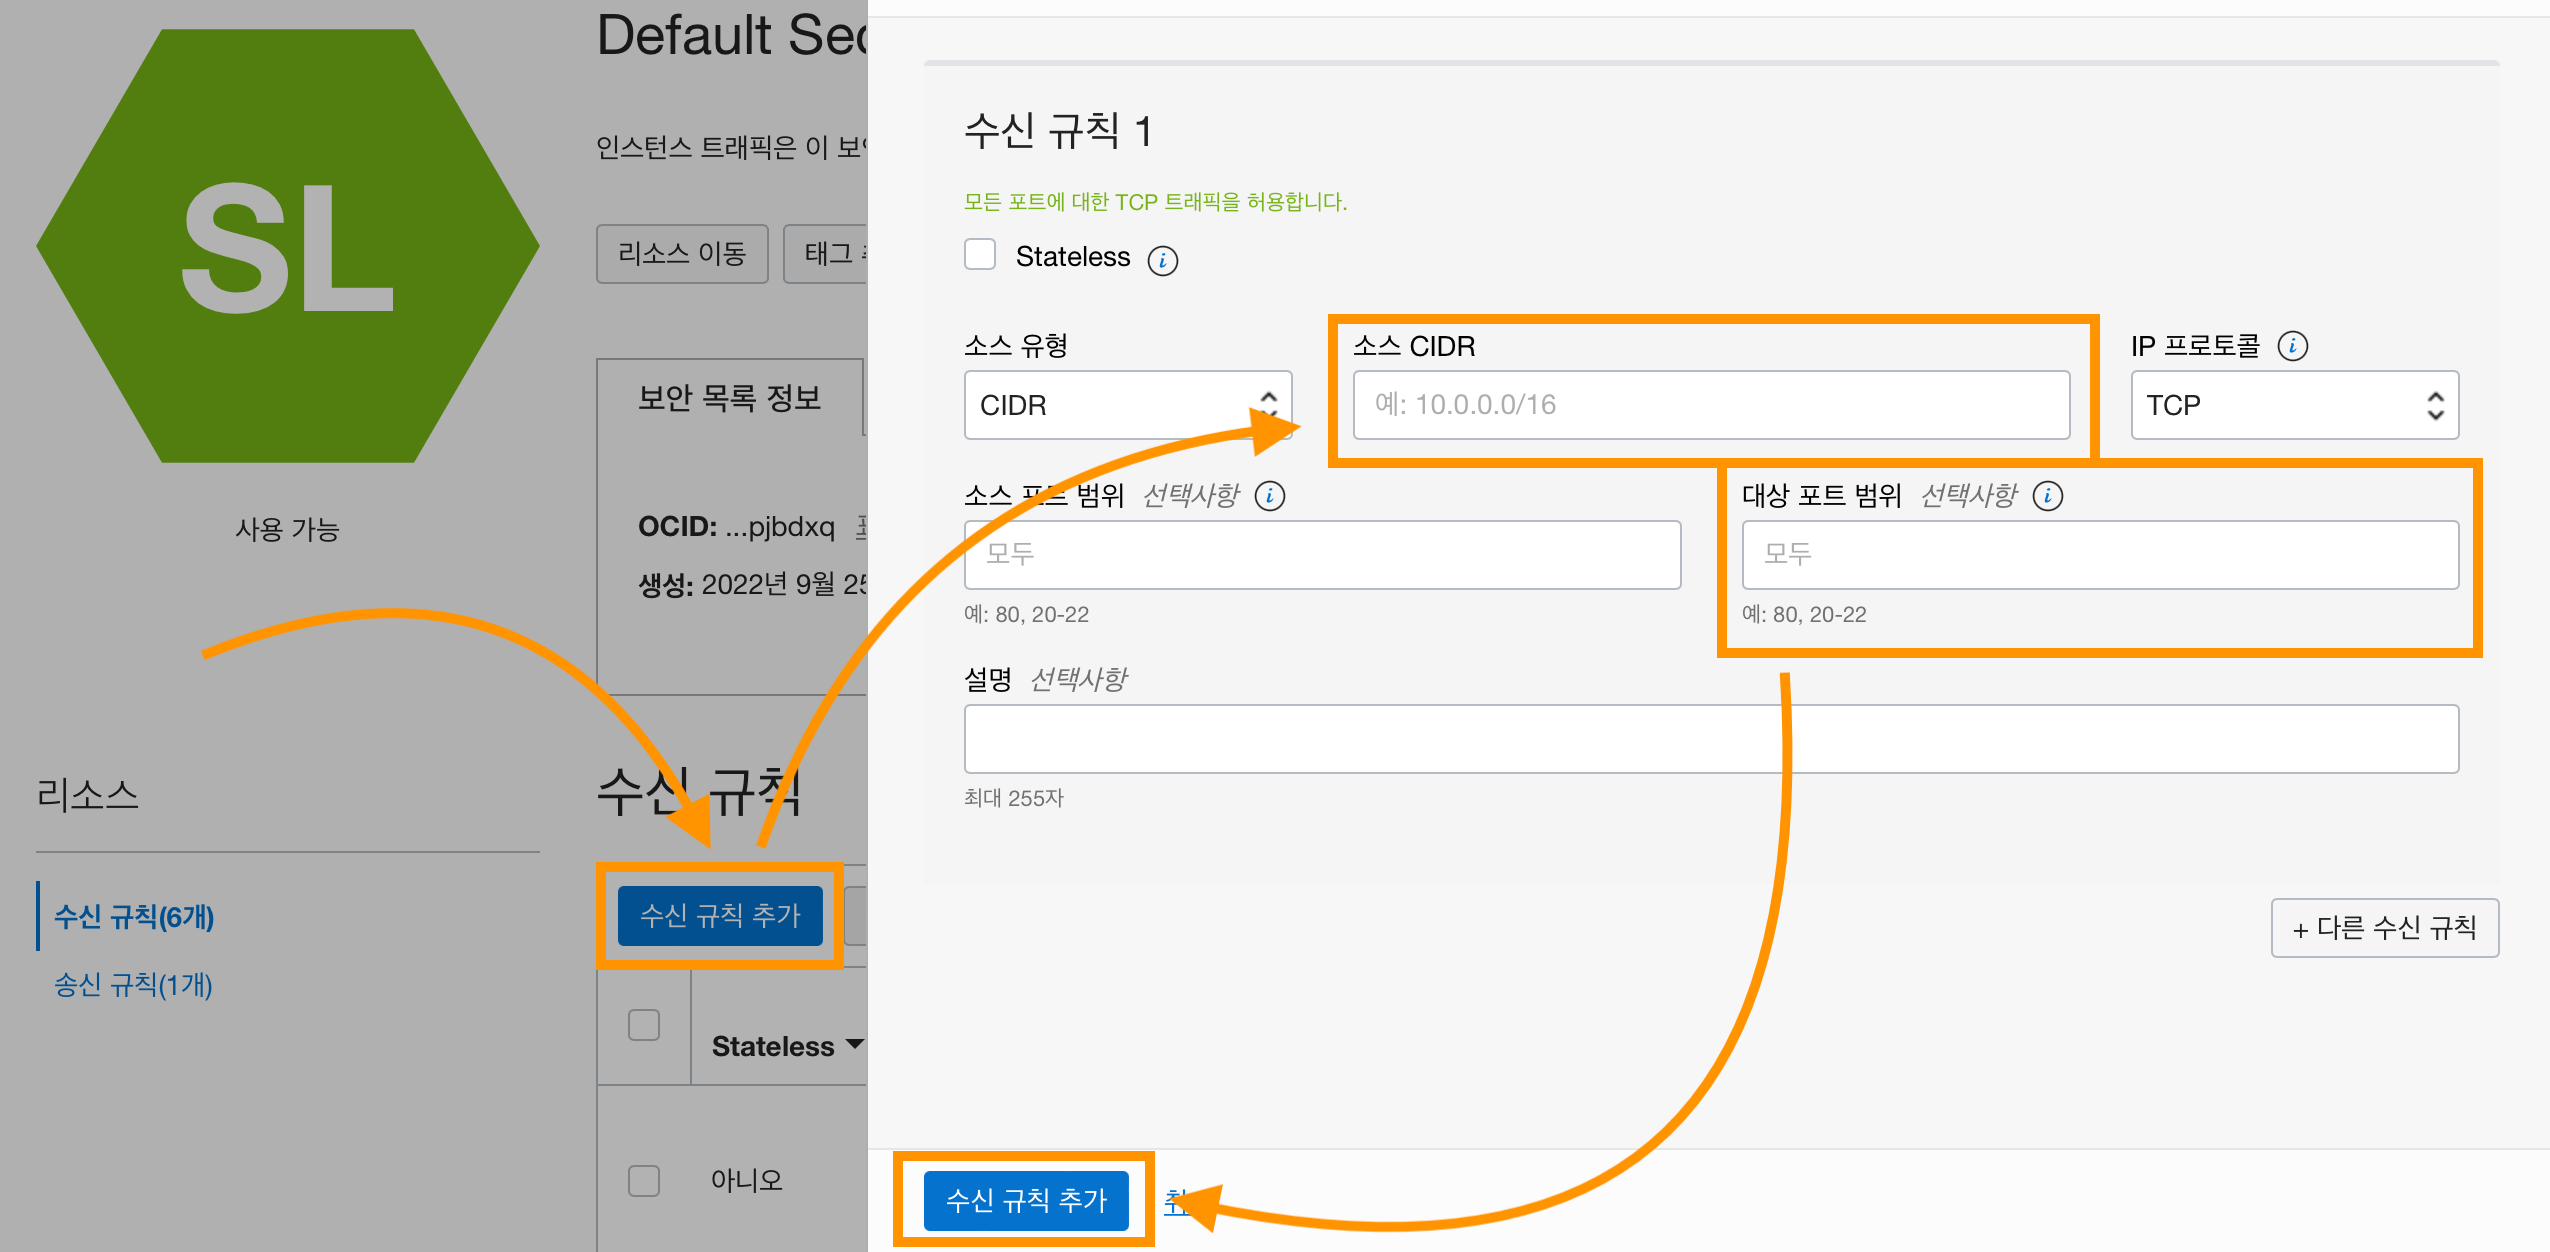Toggle the select-all checkbox in the table header
The width and height of the screenshot is (2550, 1252).
(x=644, y=1025)
